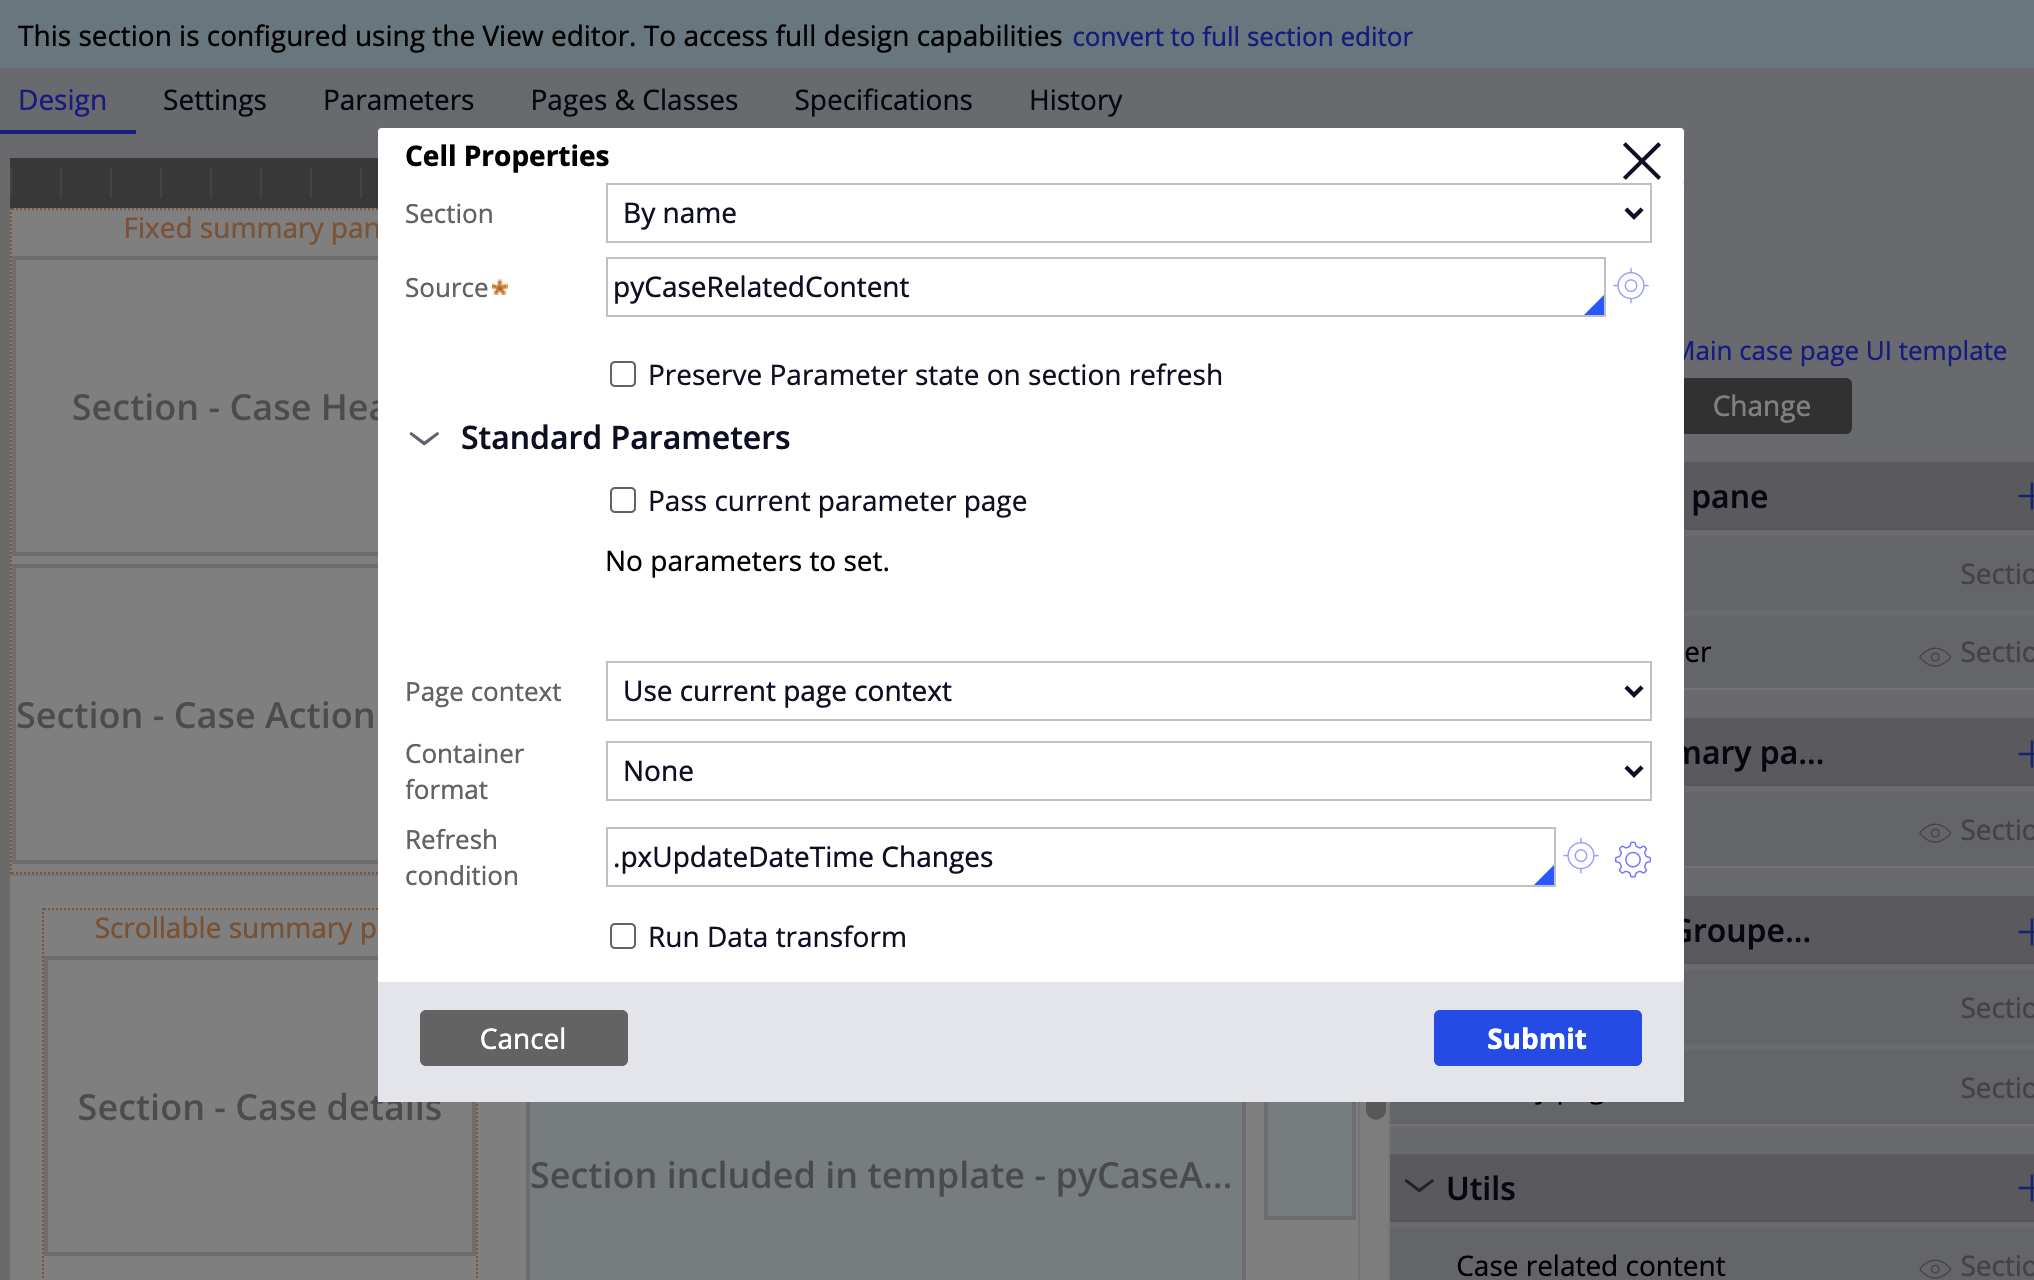Open the Page context dropdown

(x=1128, y=691)
